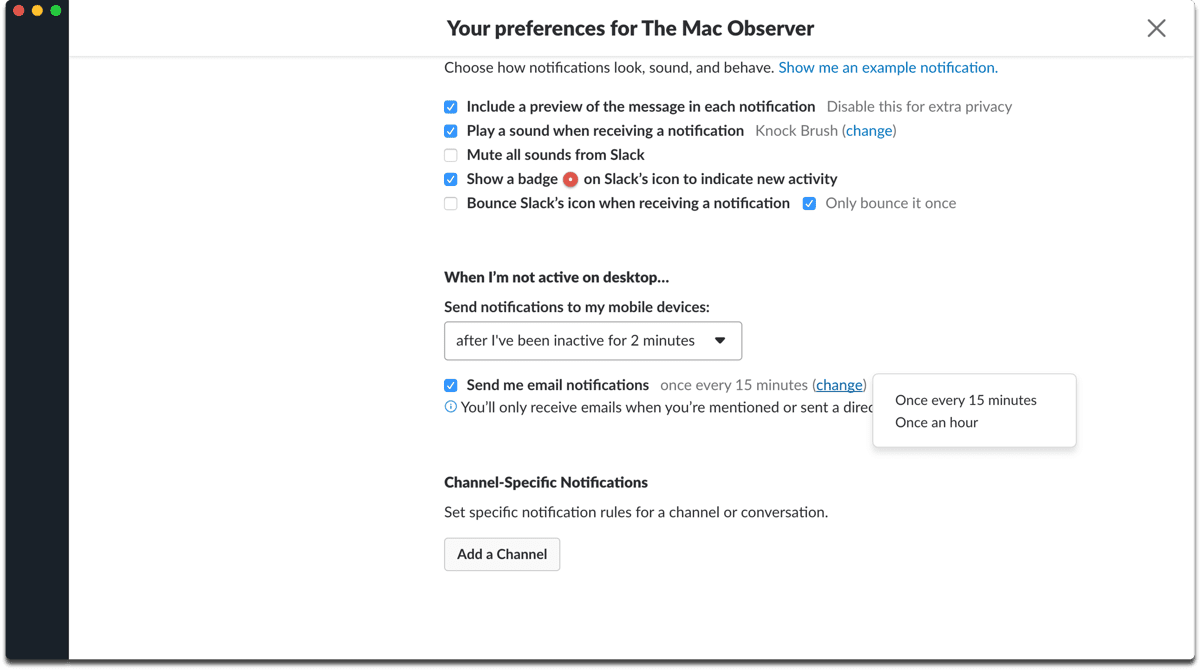1200x670 pixels.
Task: Disable message preview in notifications
Action: (450, 106)
